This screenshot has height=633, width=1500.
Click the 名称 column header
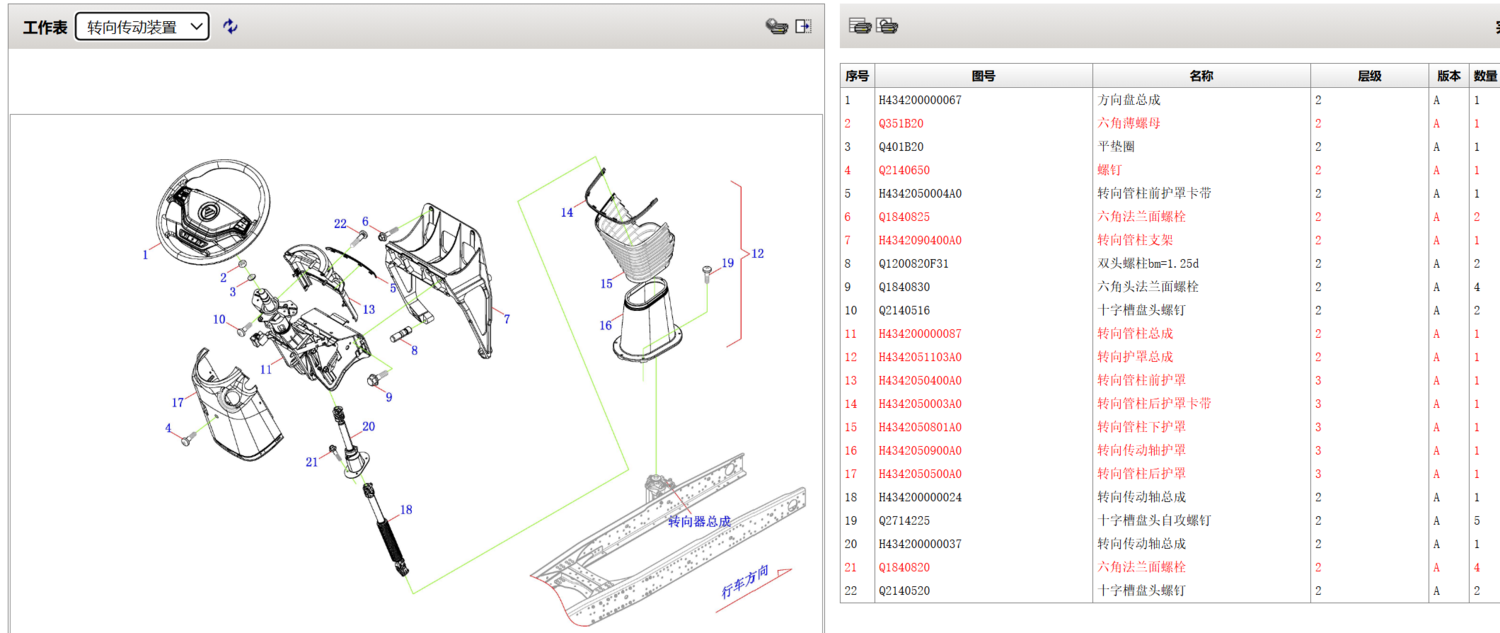pos(1201,76)
